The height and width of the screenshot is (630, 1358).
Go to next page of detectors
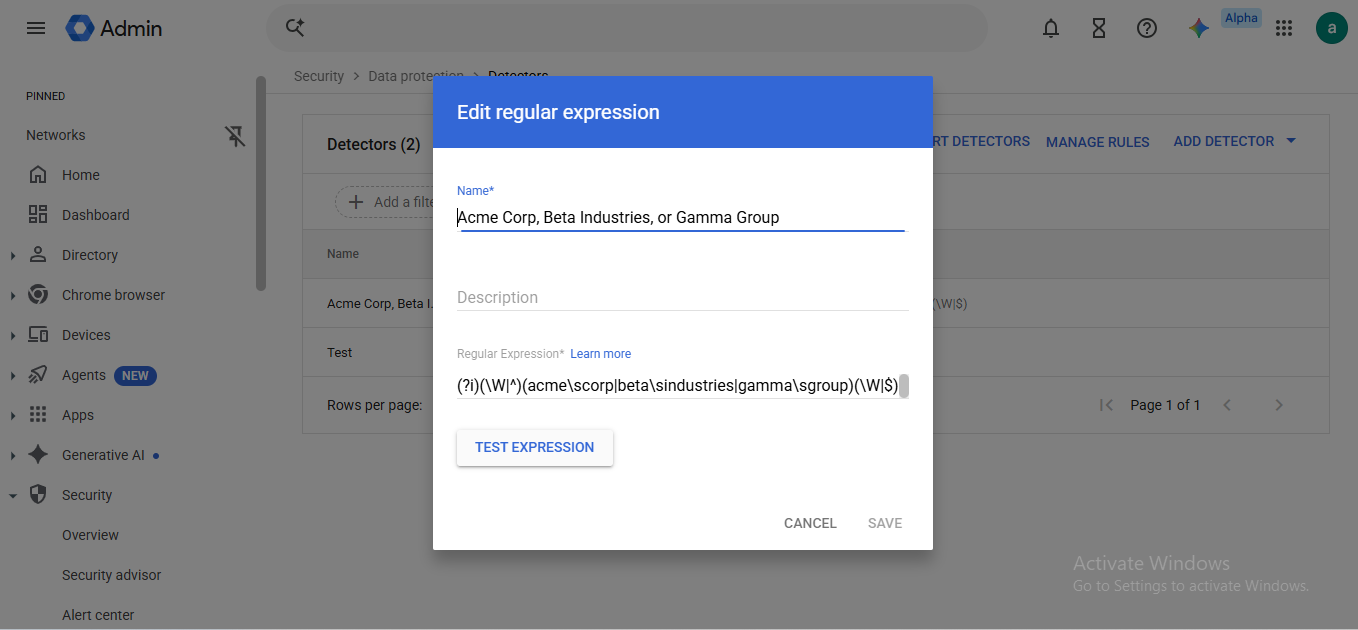(1279, 405)
